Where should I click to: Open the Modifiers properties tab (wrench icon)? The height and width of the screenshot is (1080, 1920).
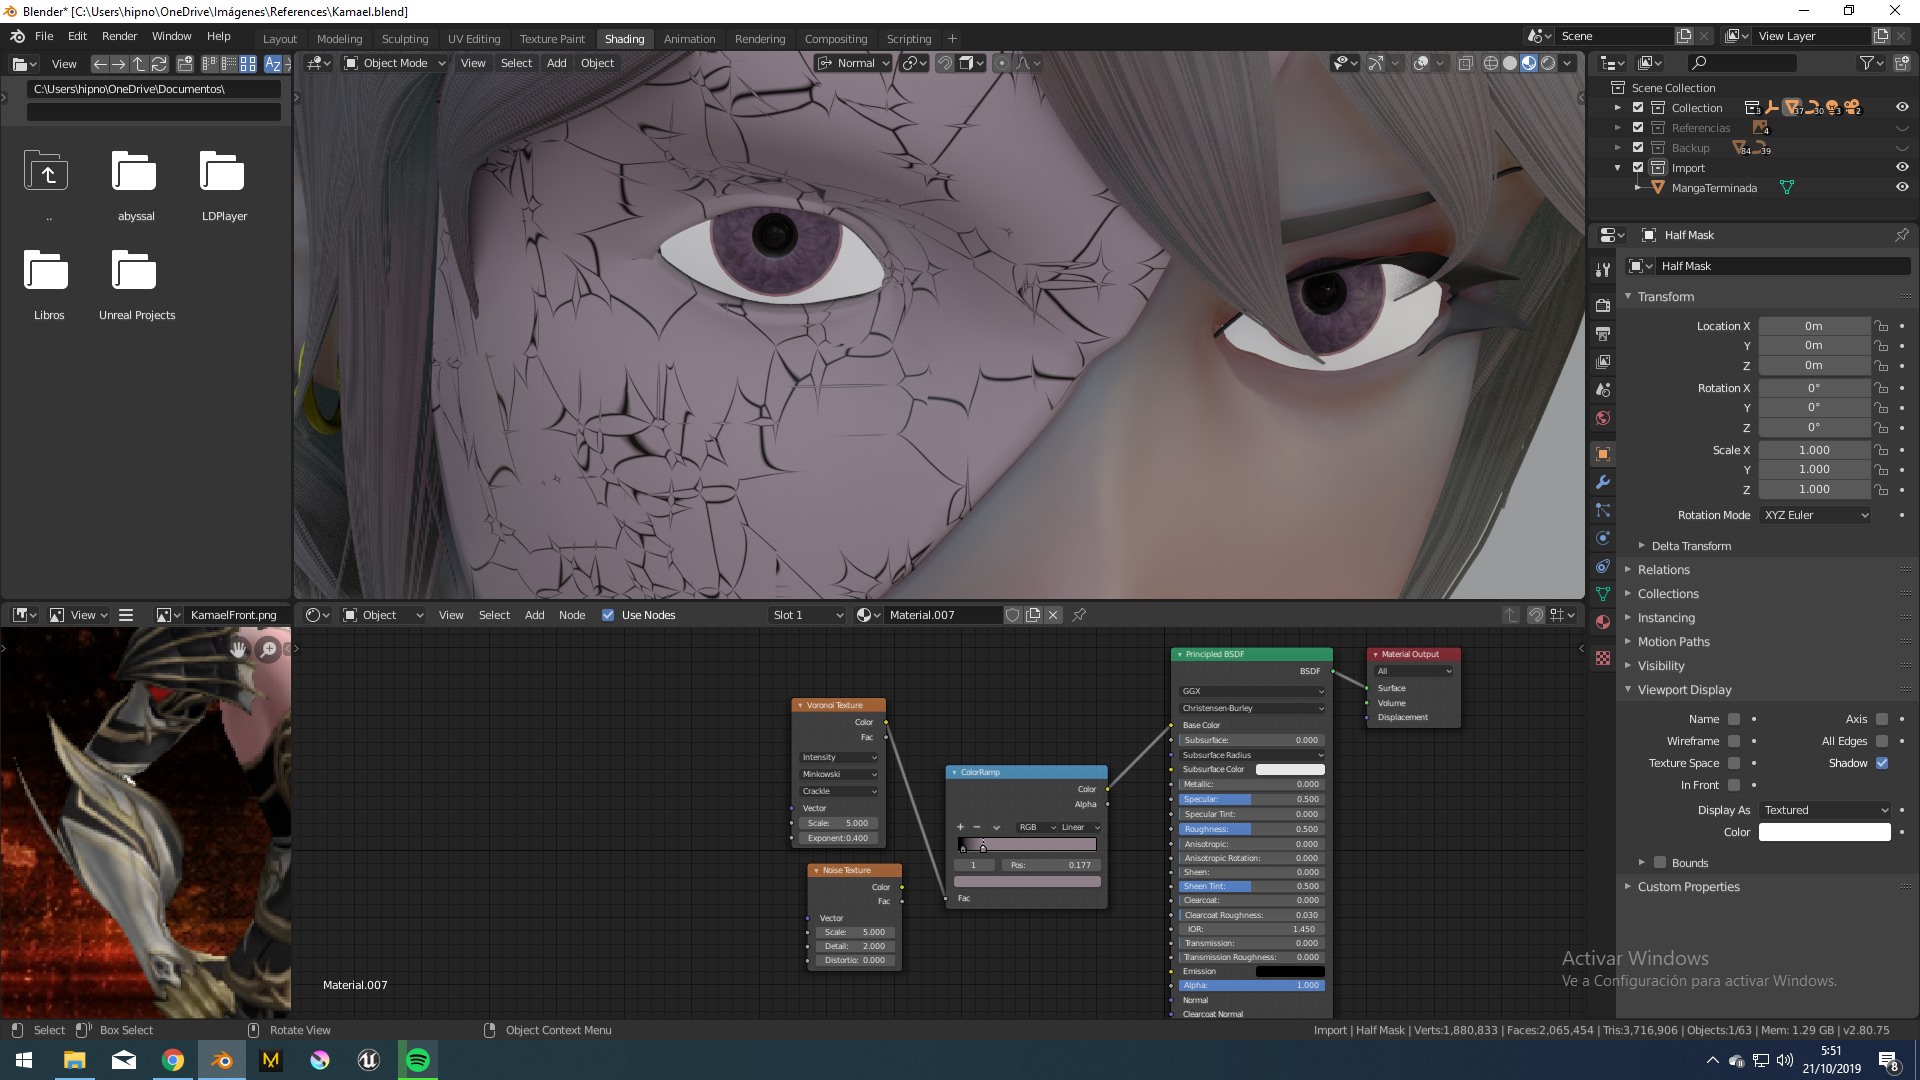tap(1603, 482)
